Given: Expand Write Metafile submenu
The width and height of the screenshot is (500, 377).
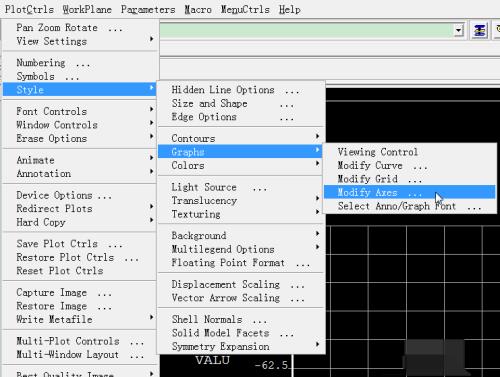Looking at the screenshot, I should [79, 319].
